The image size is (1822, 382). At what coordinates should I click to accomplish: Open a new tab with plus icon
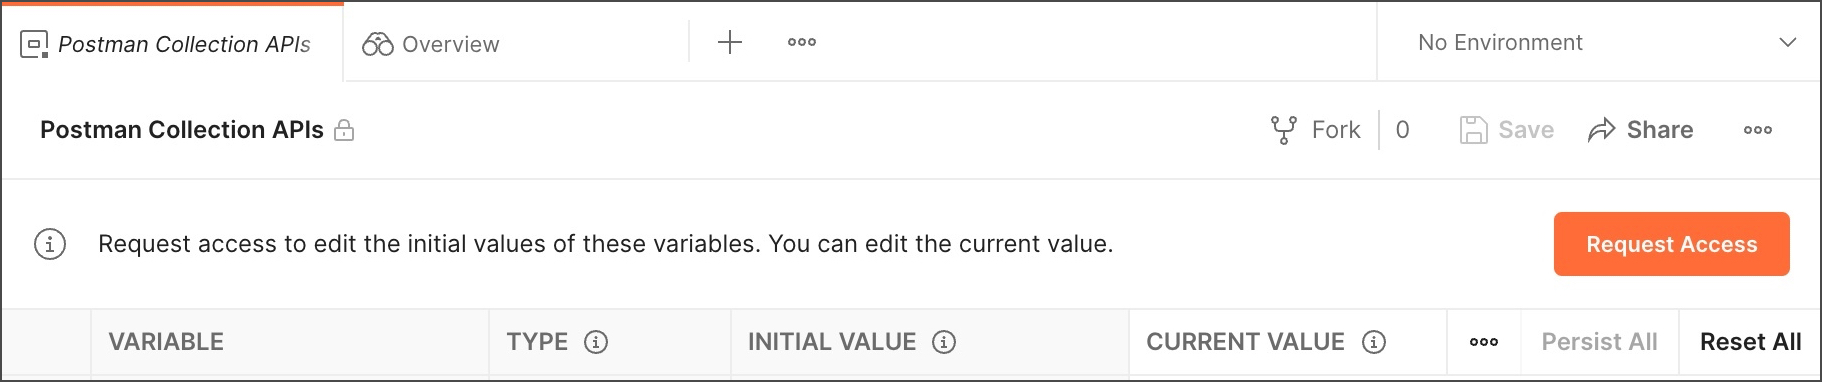(730, 42)
